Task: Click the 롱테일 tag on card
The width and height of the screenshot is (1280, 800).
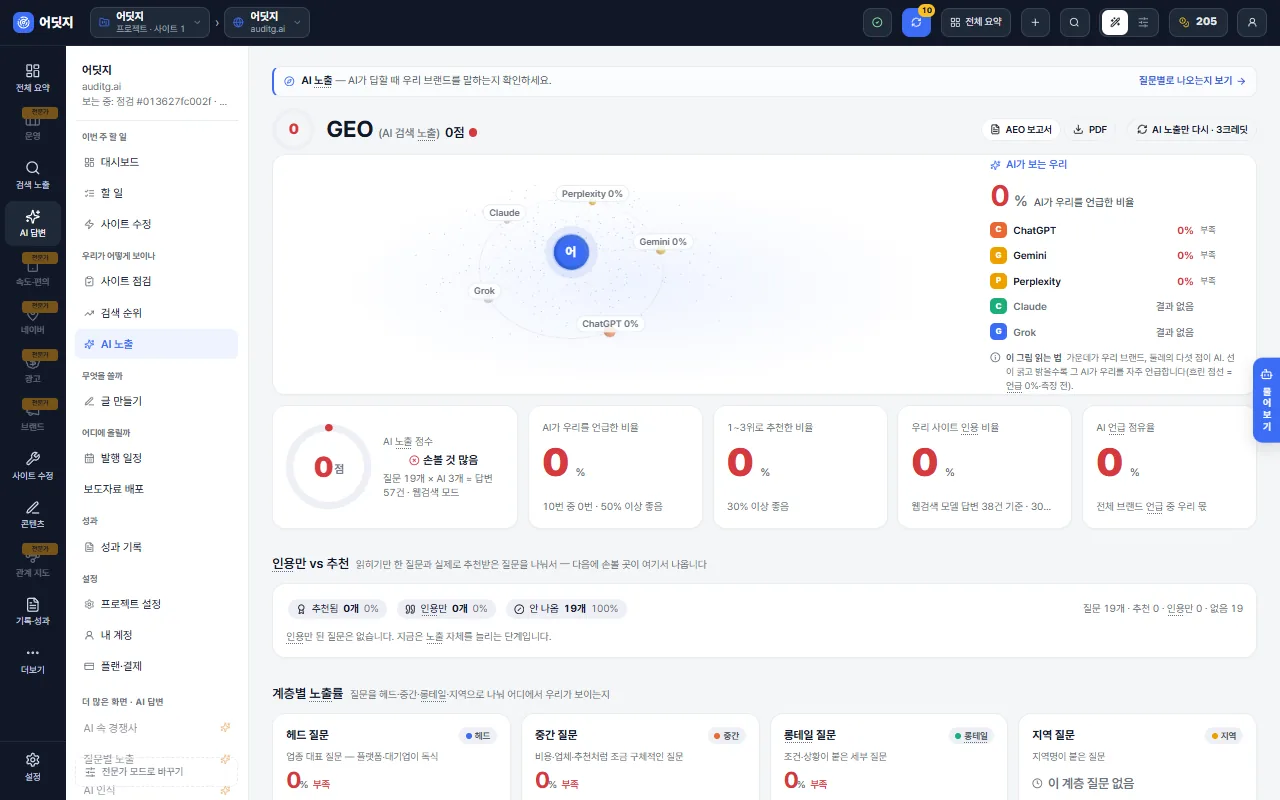Action: pyautogui.click(x=970, y=736)
